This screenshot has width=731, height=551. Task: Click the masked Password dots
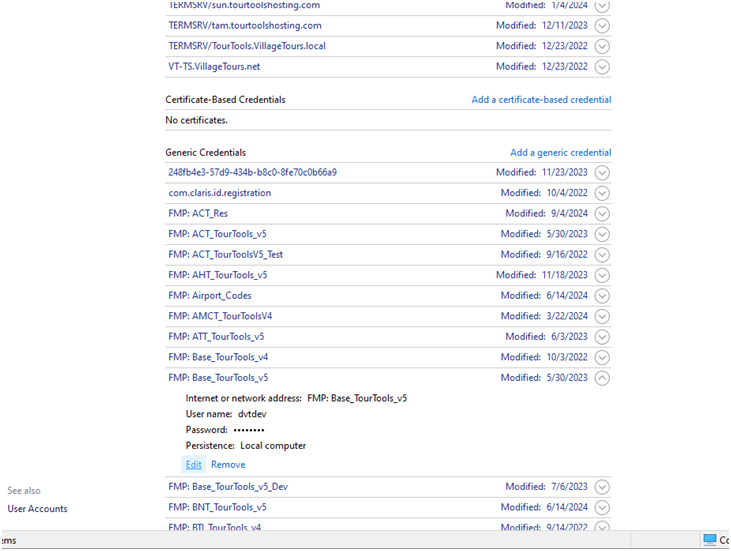[x=249, y=430]
